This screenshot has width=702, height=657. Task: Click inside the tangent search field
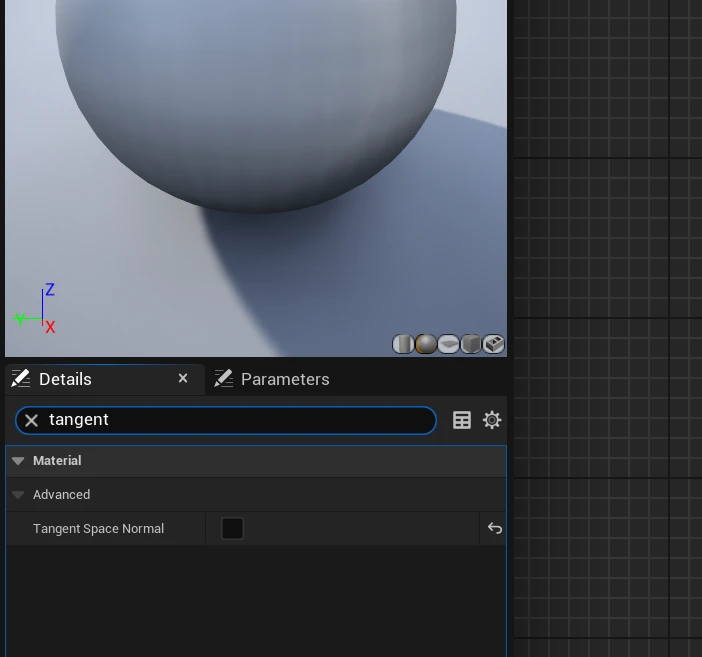240,420
